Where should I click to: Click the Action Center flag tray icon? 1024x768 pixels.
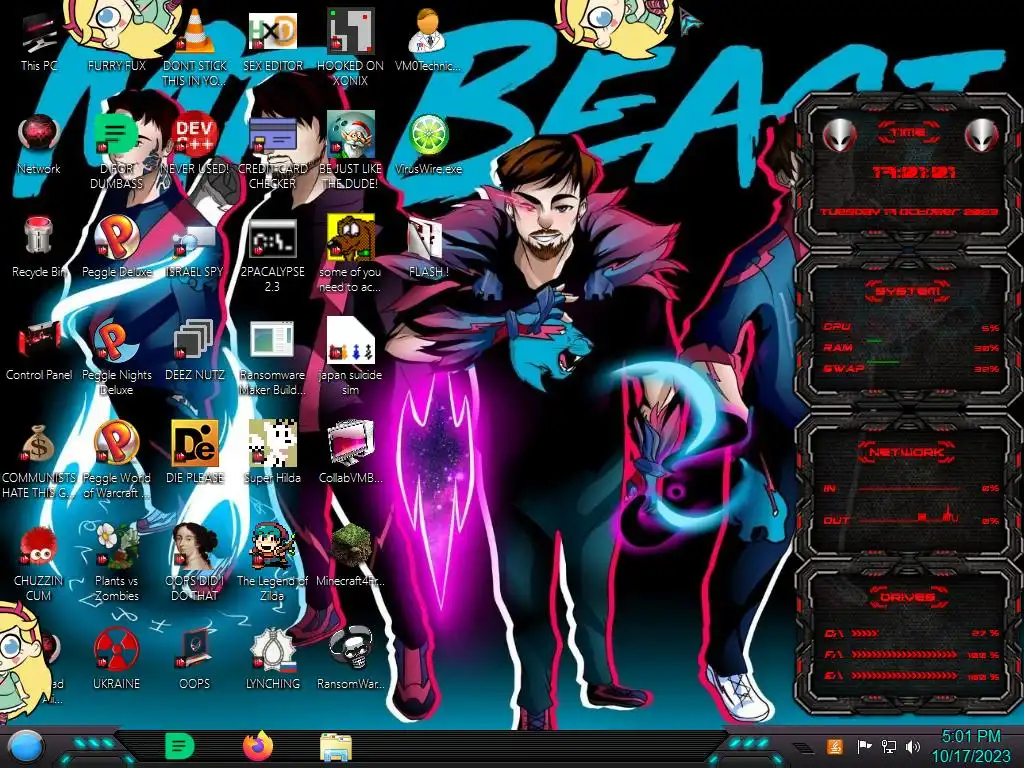[865, 746]
